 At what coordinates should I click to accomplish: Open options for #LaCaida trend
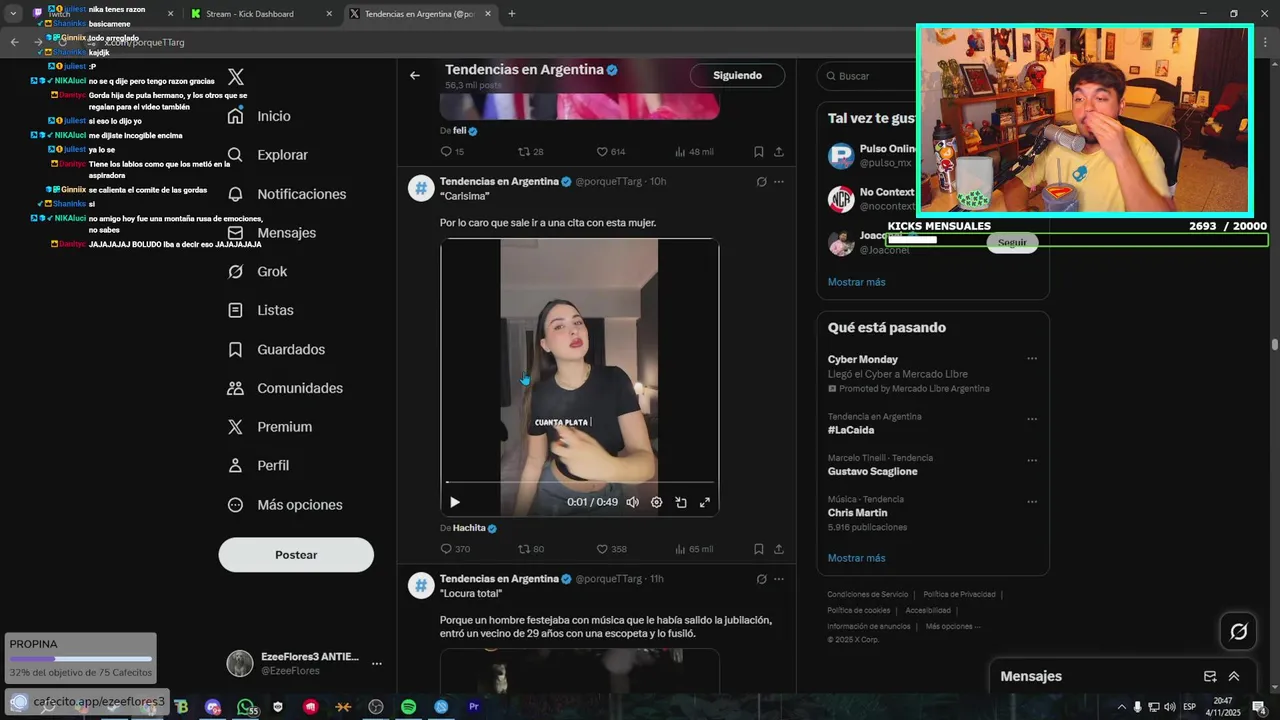(1032, 419)
